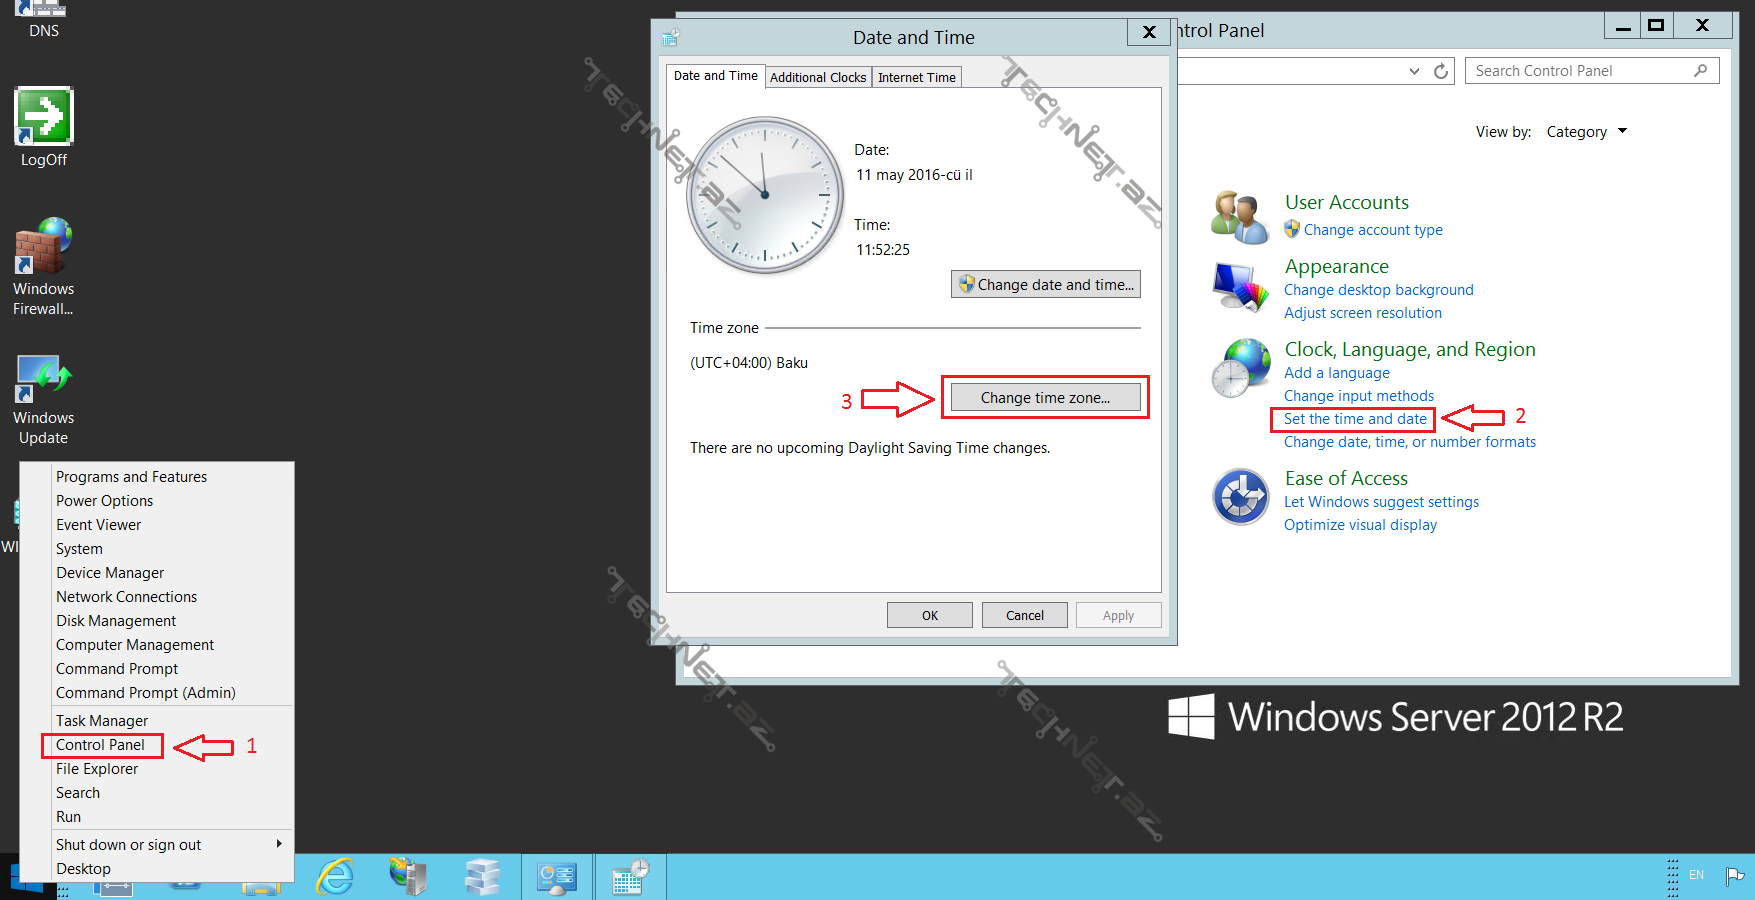Click the Set the time and date link
Image resolution: width=1755 pixels, height=900 pixels.
coord(1355,419)
